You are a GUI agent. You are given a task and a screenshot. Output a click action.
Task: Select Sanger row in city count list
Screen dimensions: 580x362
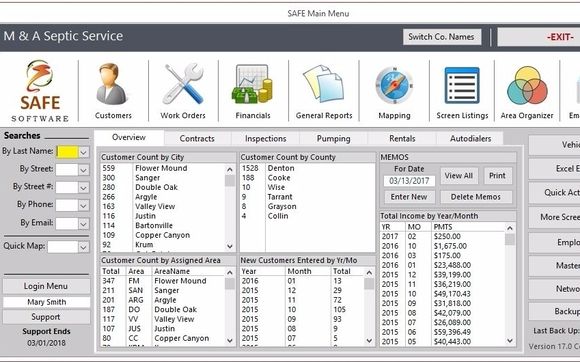click(163, 178)
